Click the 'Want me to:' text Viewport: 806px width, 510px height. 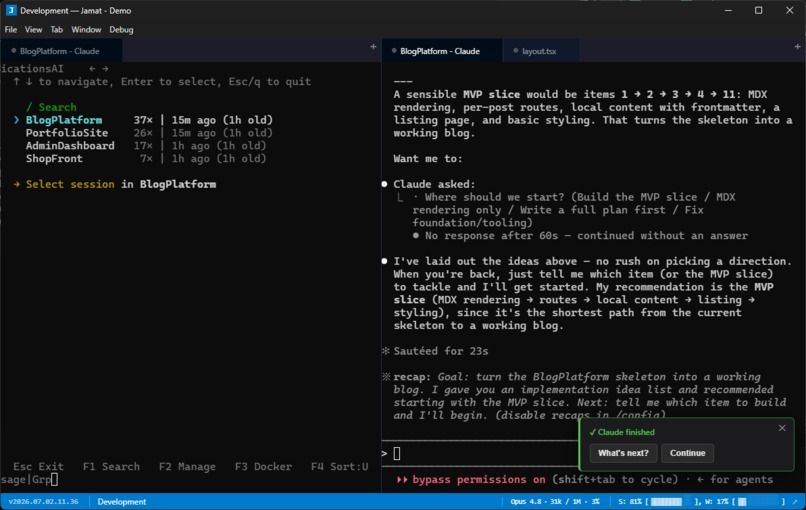(428, 158)
